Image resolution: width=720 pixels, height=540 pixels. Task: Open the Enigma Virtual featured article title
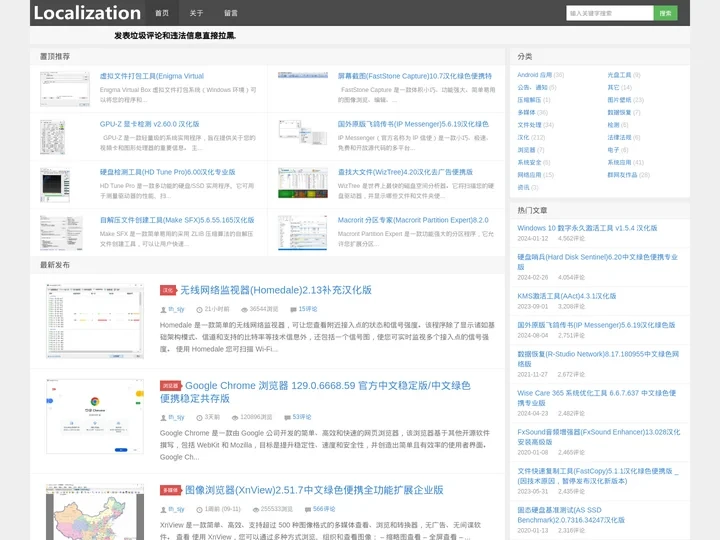[x=152, y=76]
